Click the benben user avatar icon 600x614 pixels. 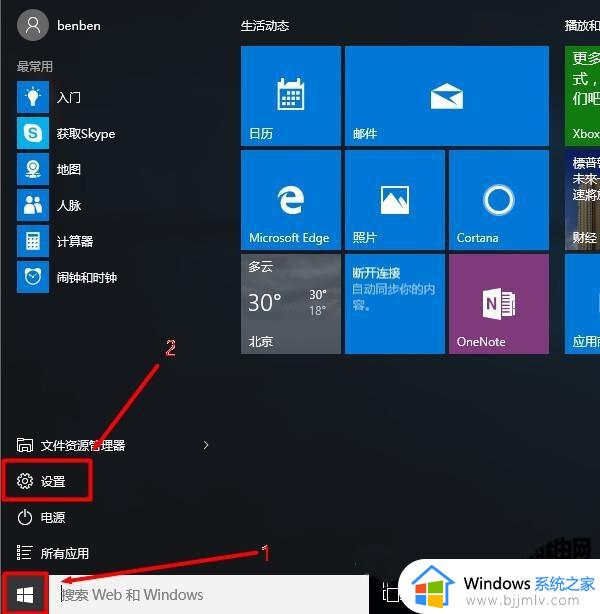33,25
